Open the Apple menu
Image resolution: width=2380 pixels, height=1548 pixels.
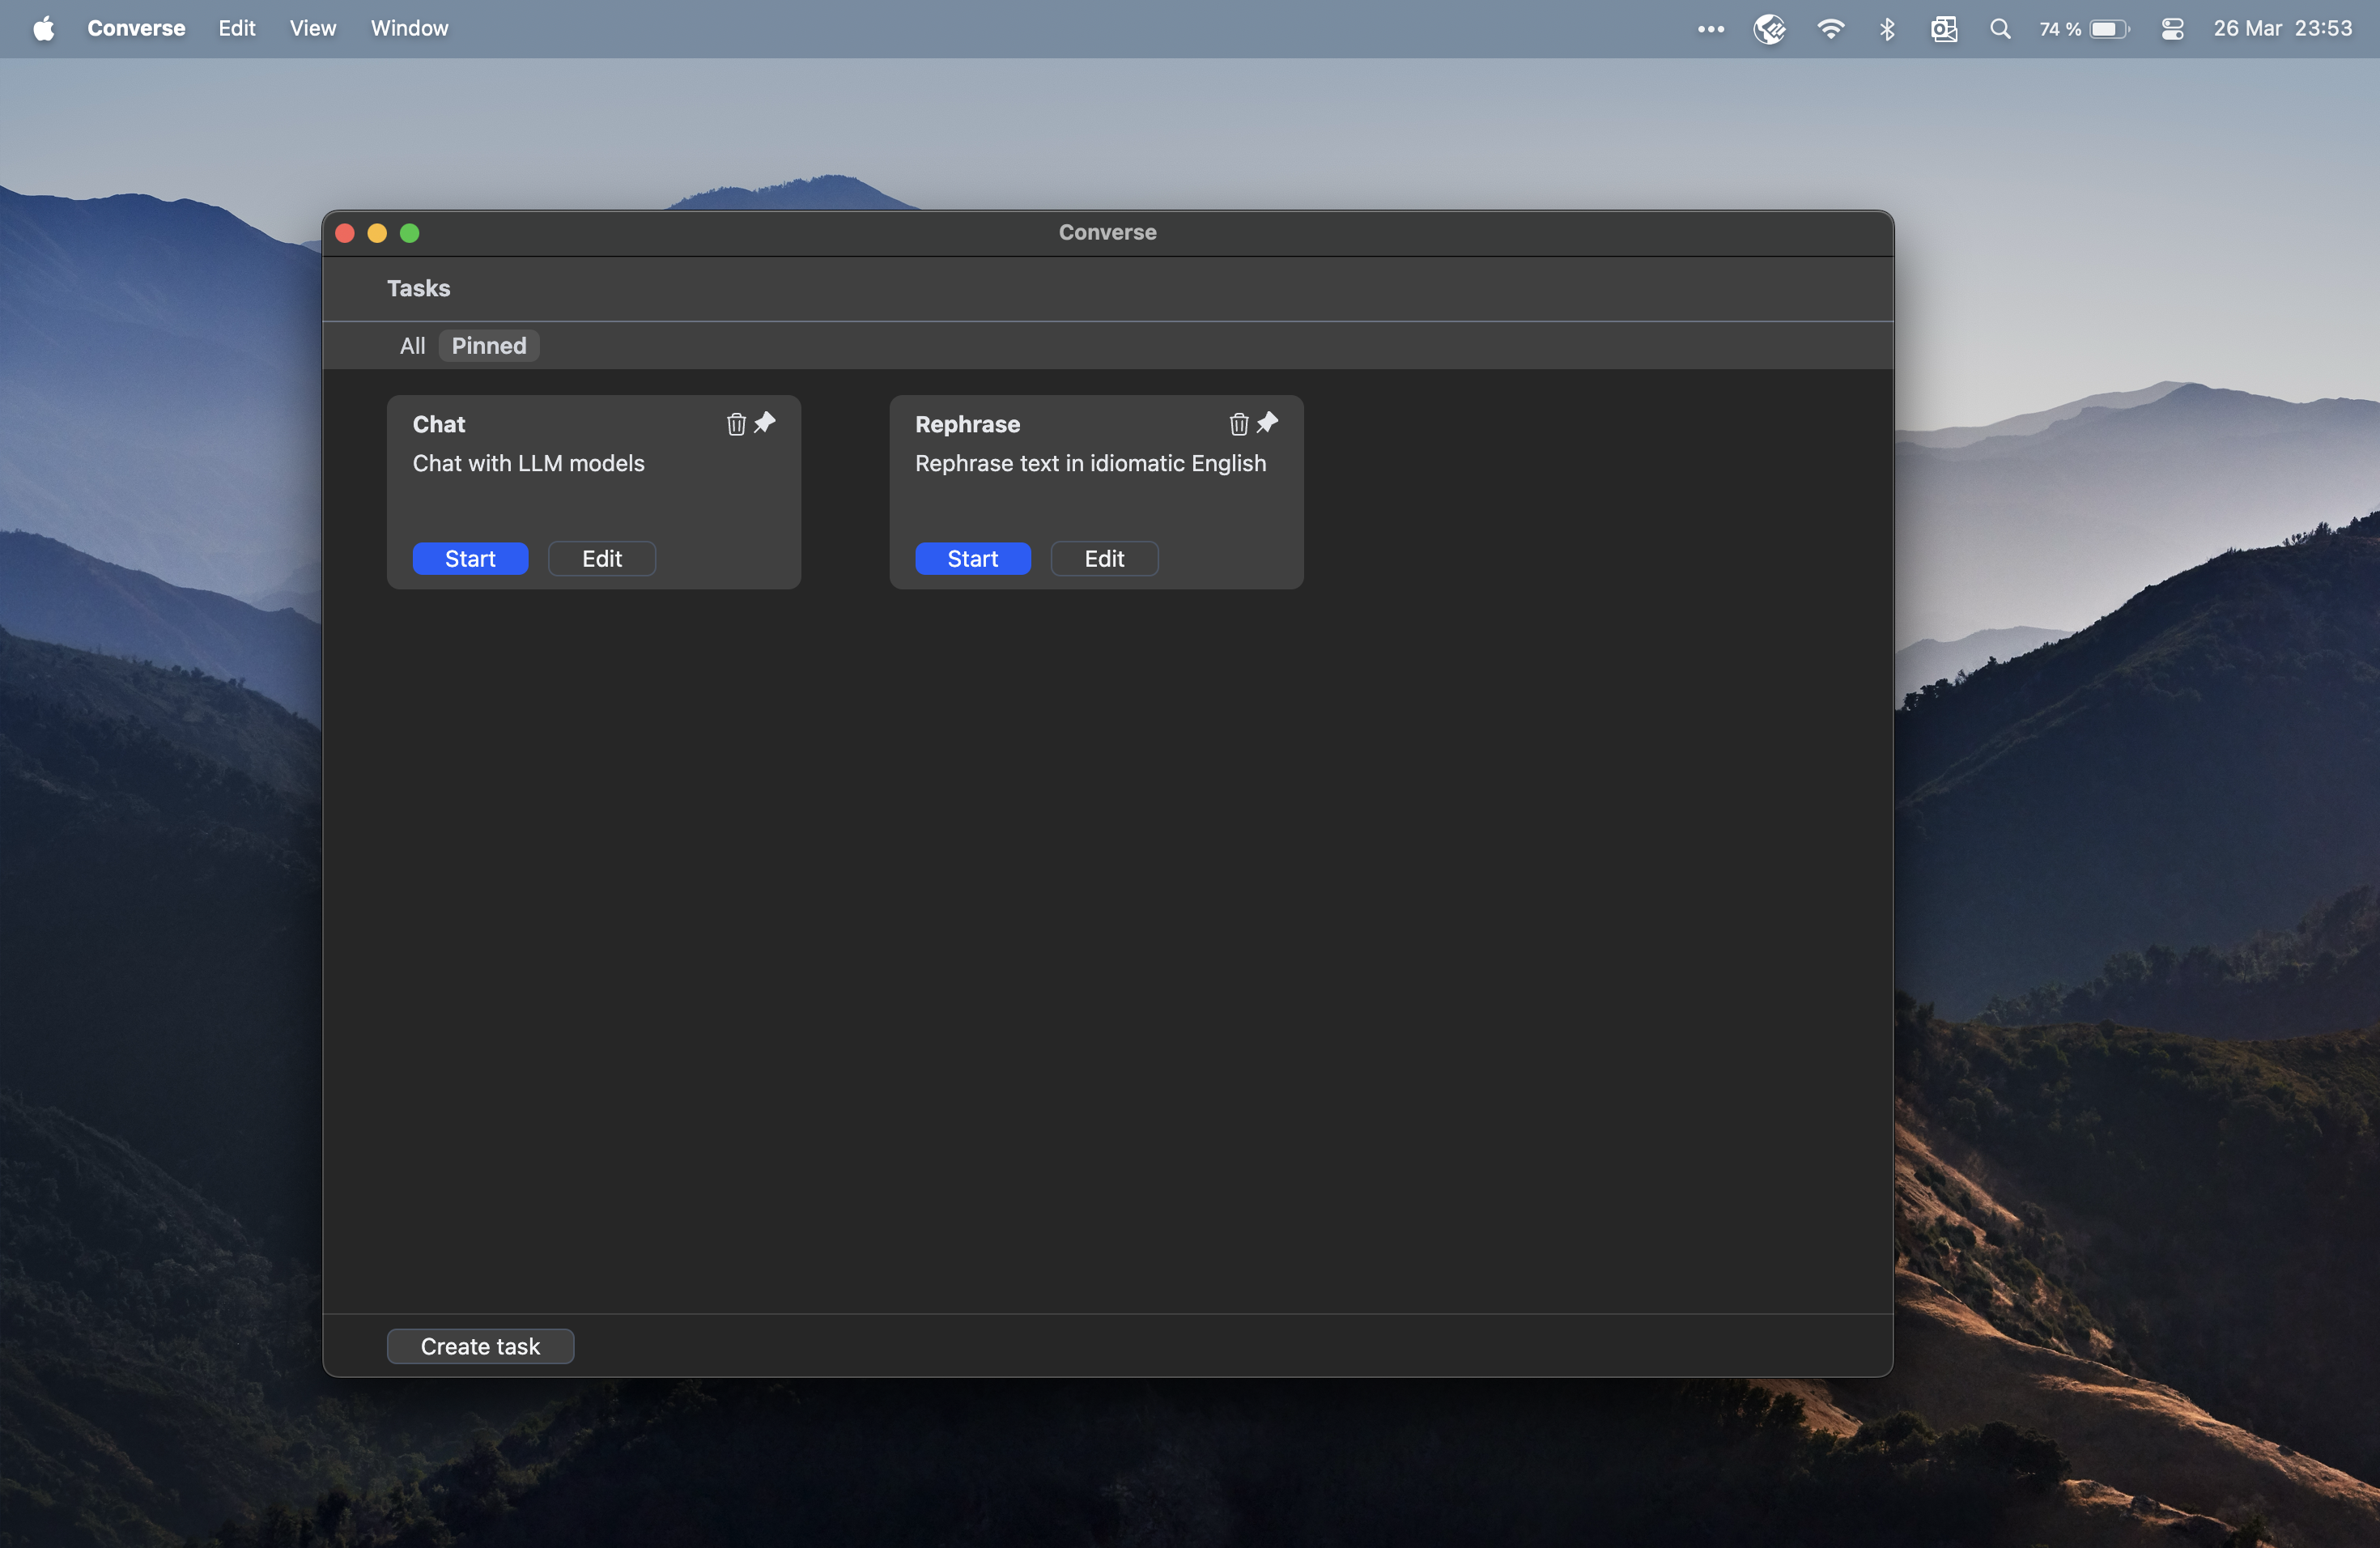pos(43,28)
